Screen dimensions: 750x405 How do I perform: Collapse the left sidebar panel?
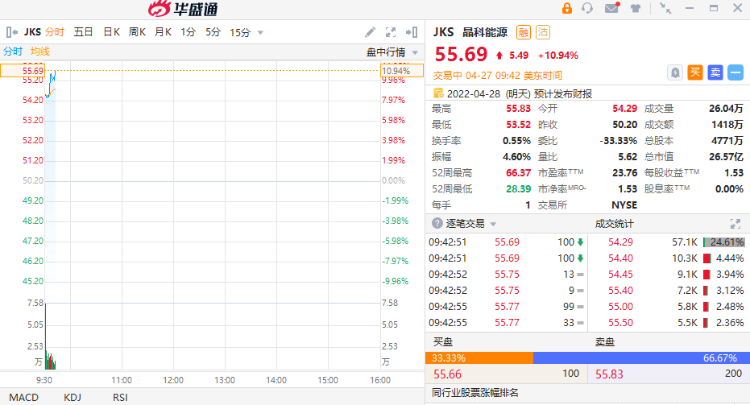click(11, 32)
